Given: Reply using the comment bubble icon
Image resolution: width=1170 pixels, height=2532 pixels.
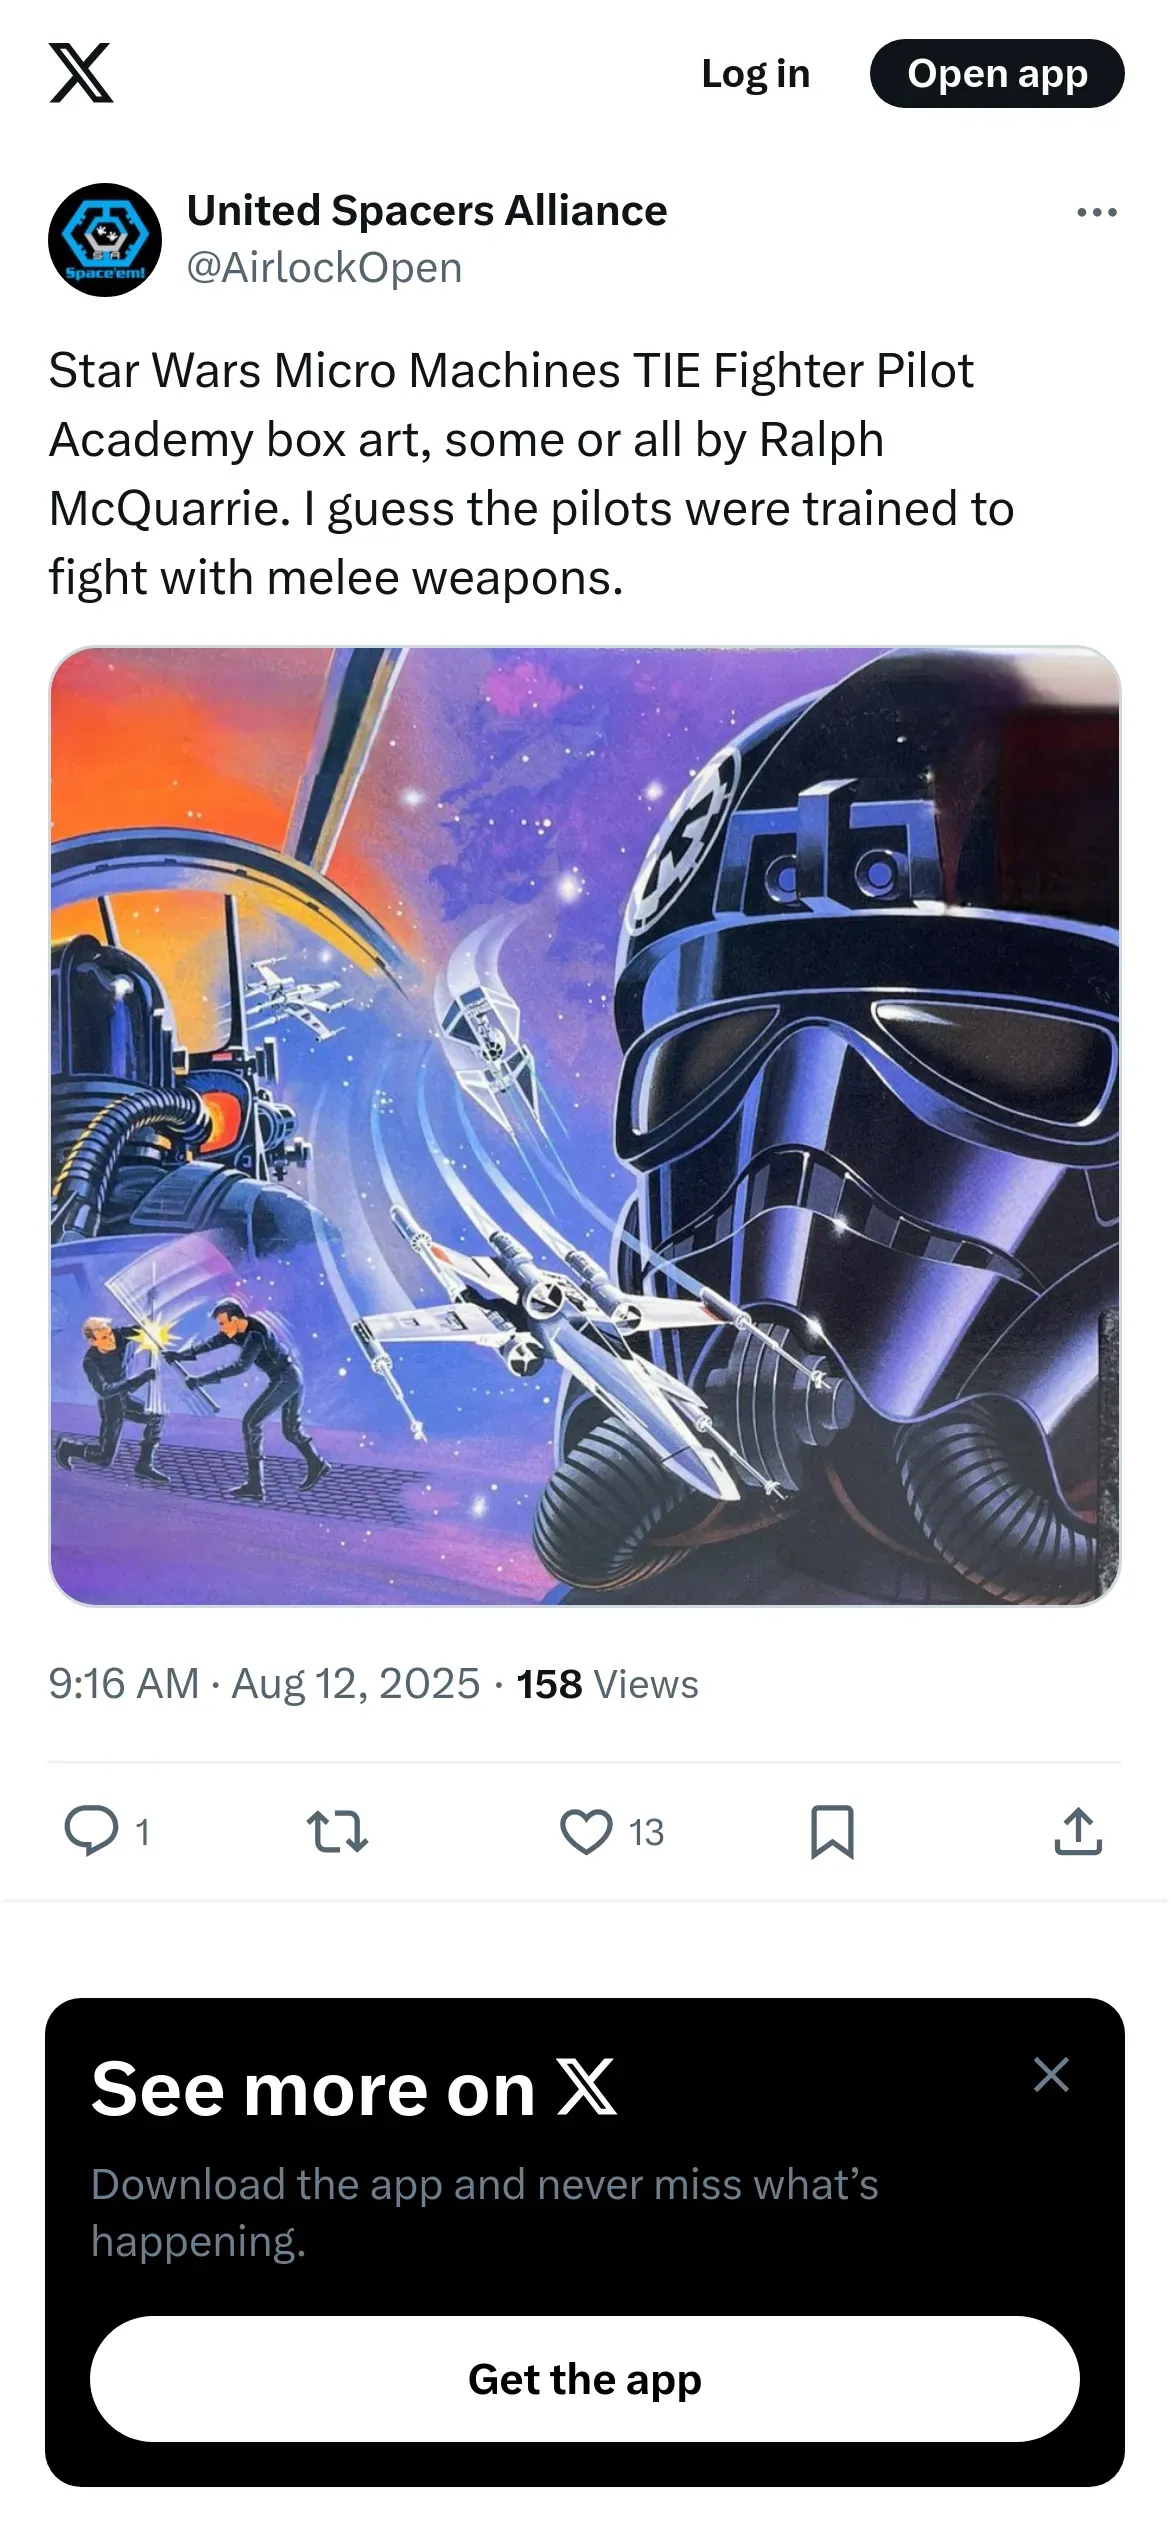Looking at the screenshot, I should click(x=91, y=1831).
